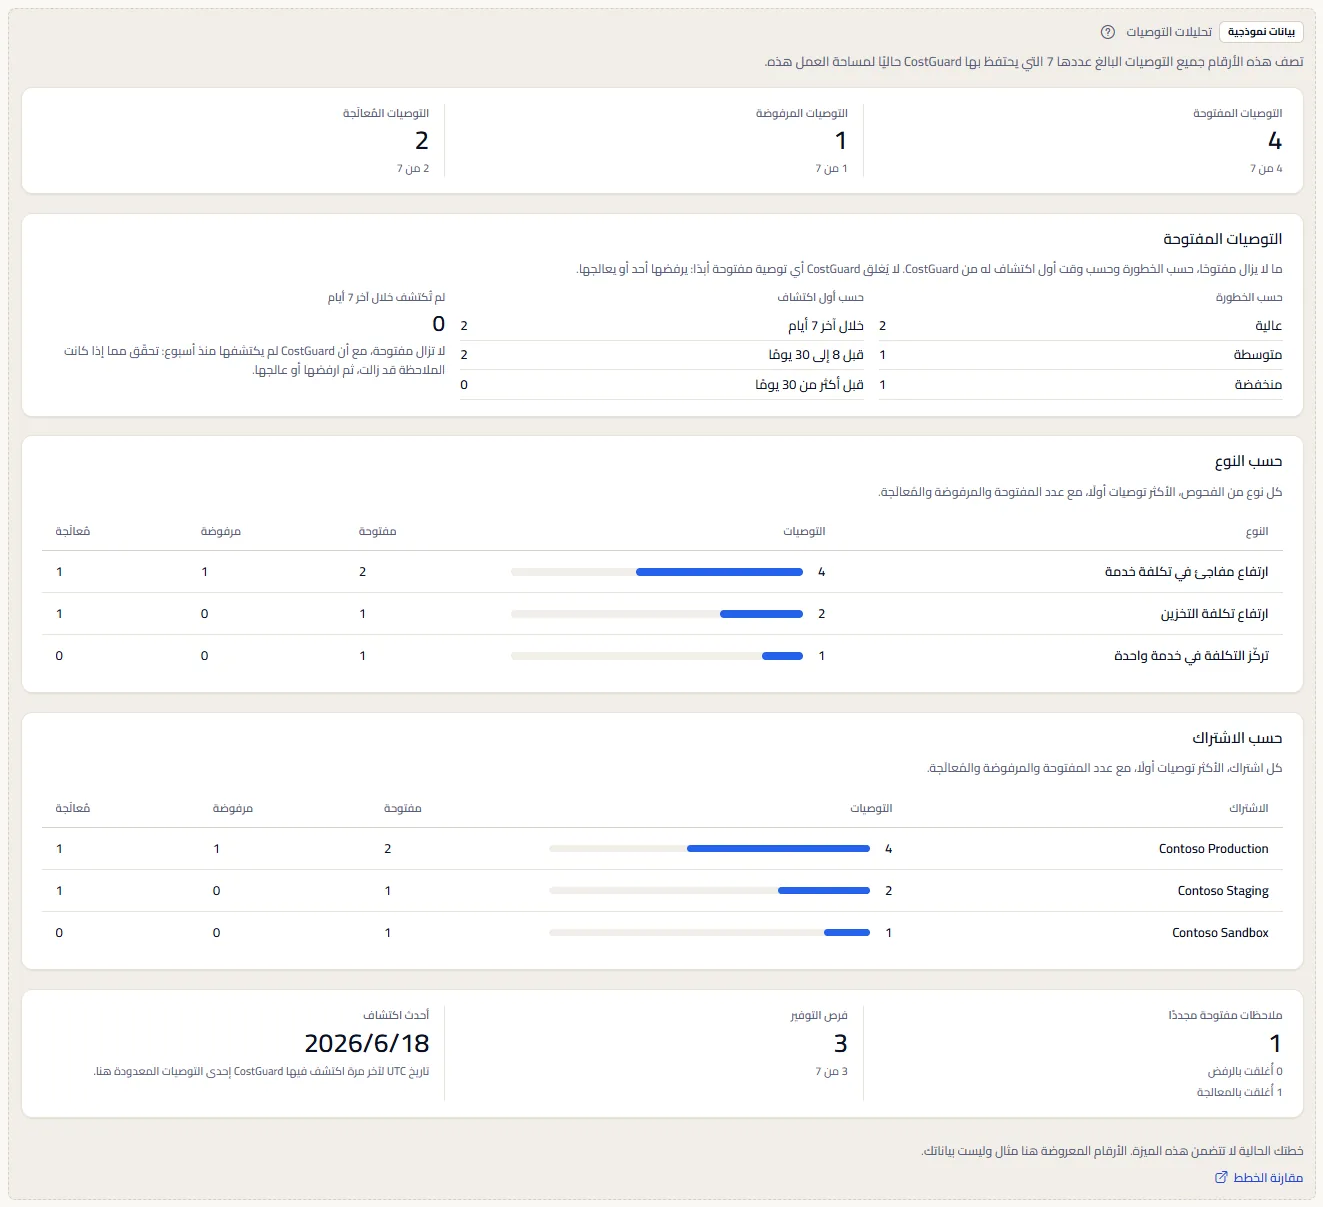
Task: Click the ملاحظات مفتوحة مجددًا card label
Action: click(1225, 1016)
